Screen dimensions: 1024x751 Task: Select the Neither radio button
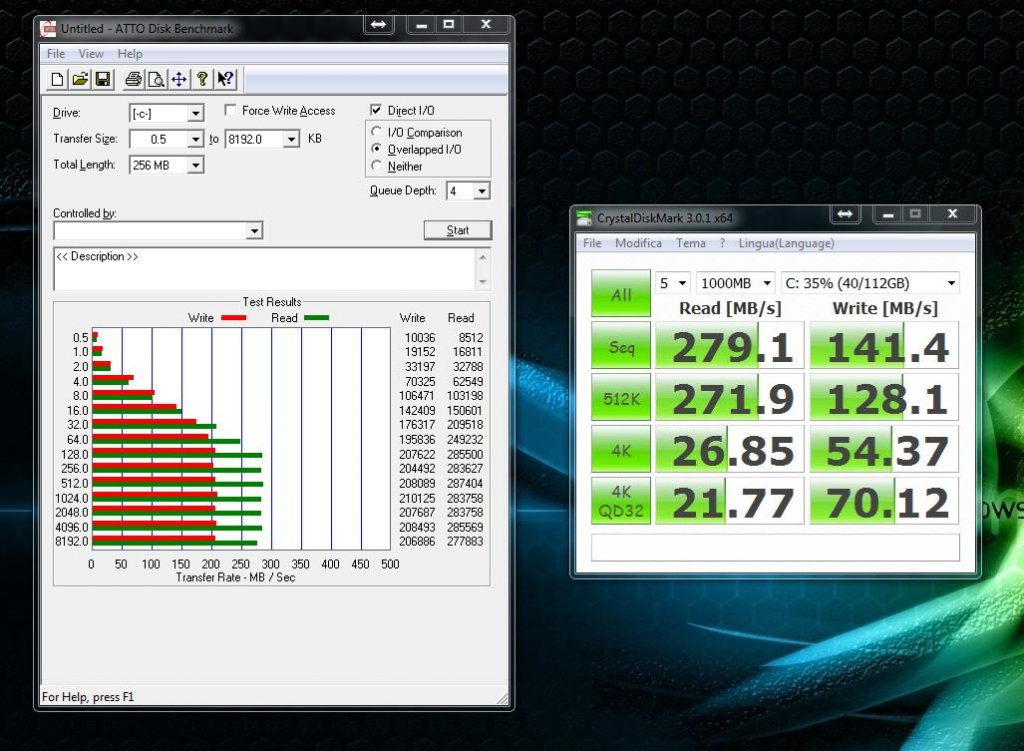pyautogui.click(x=376, y=166)
